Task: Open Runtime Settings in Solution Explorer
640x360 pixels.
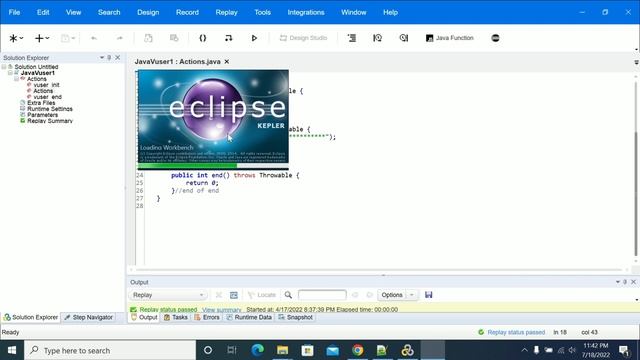Action: tap(50, 109)
